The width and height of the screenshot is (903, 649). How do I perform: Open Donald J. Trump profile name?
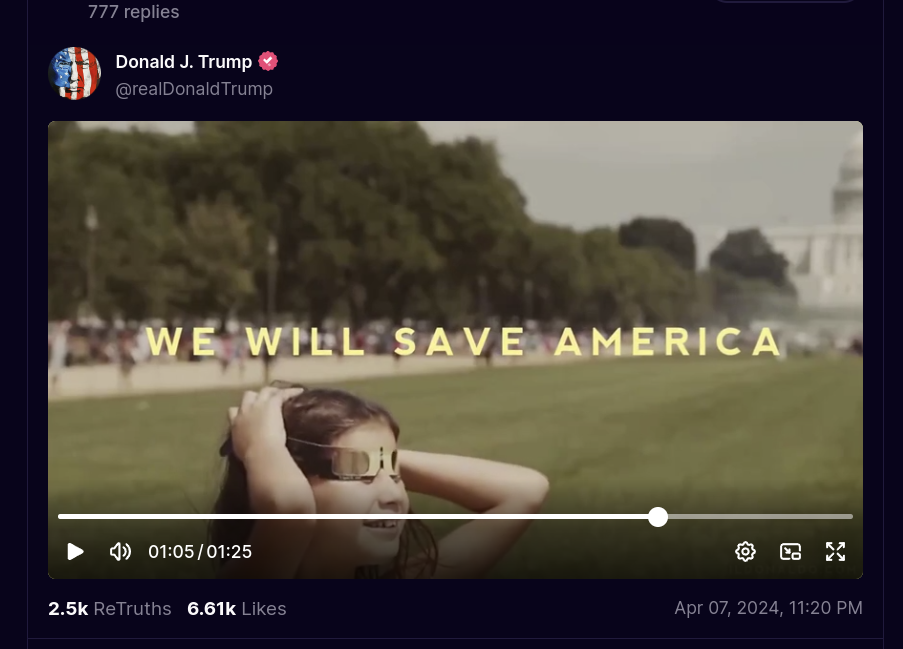pyautogui.click(x=184, y=62)
